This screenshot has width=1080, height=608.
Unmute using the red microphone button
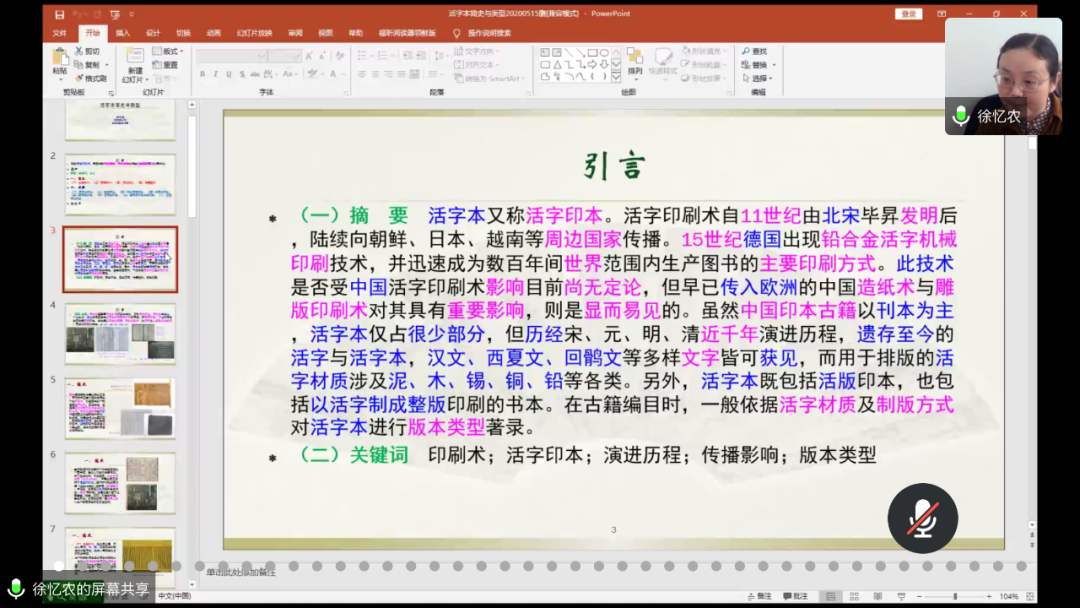pos(922,518)
